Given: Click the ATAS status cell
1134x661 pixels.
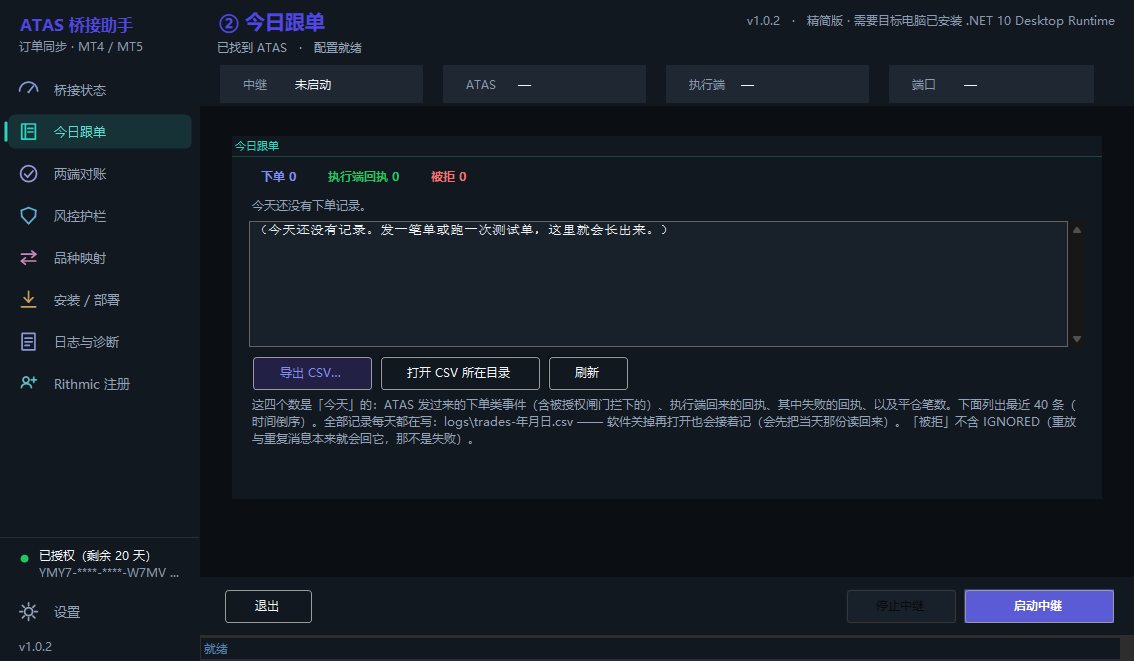Looking at the screenshot, I should click(544, 85).
